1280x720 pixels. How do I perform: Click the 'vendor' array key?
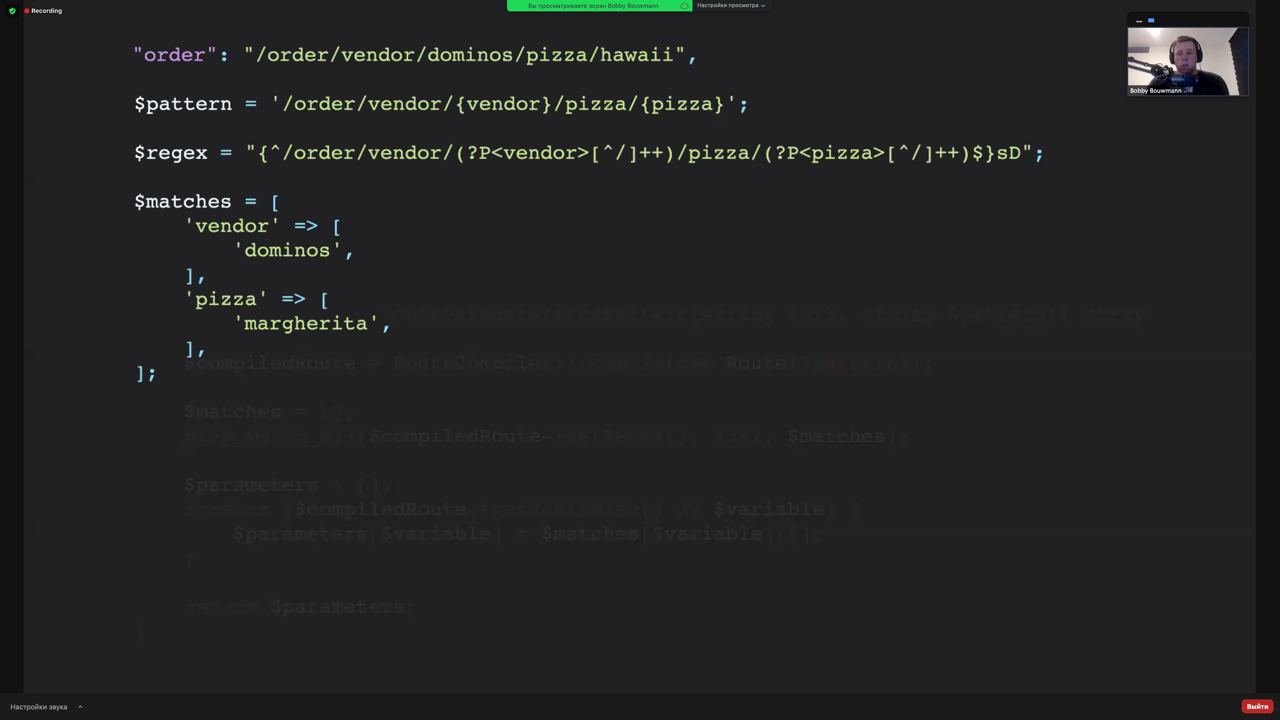tap(232, 226)
